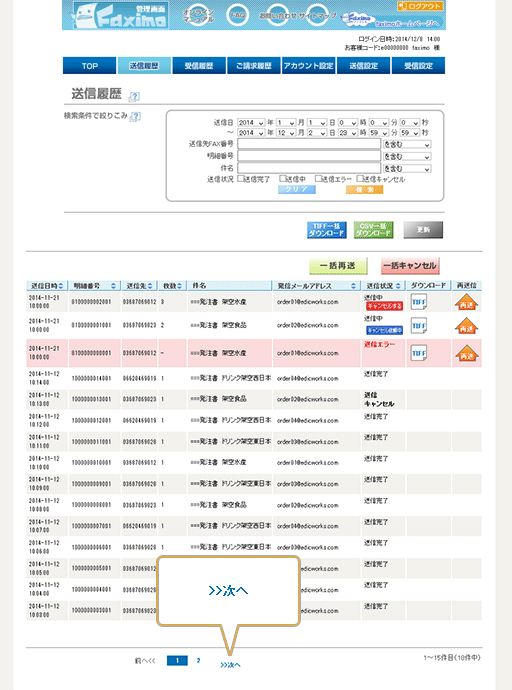Open the アカウント設定 tab
512x690 pixels.
(x=308, y=66)
